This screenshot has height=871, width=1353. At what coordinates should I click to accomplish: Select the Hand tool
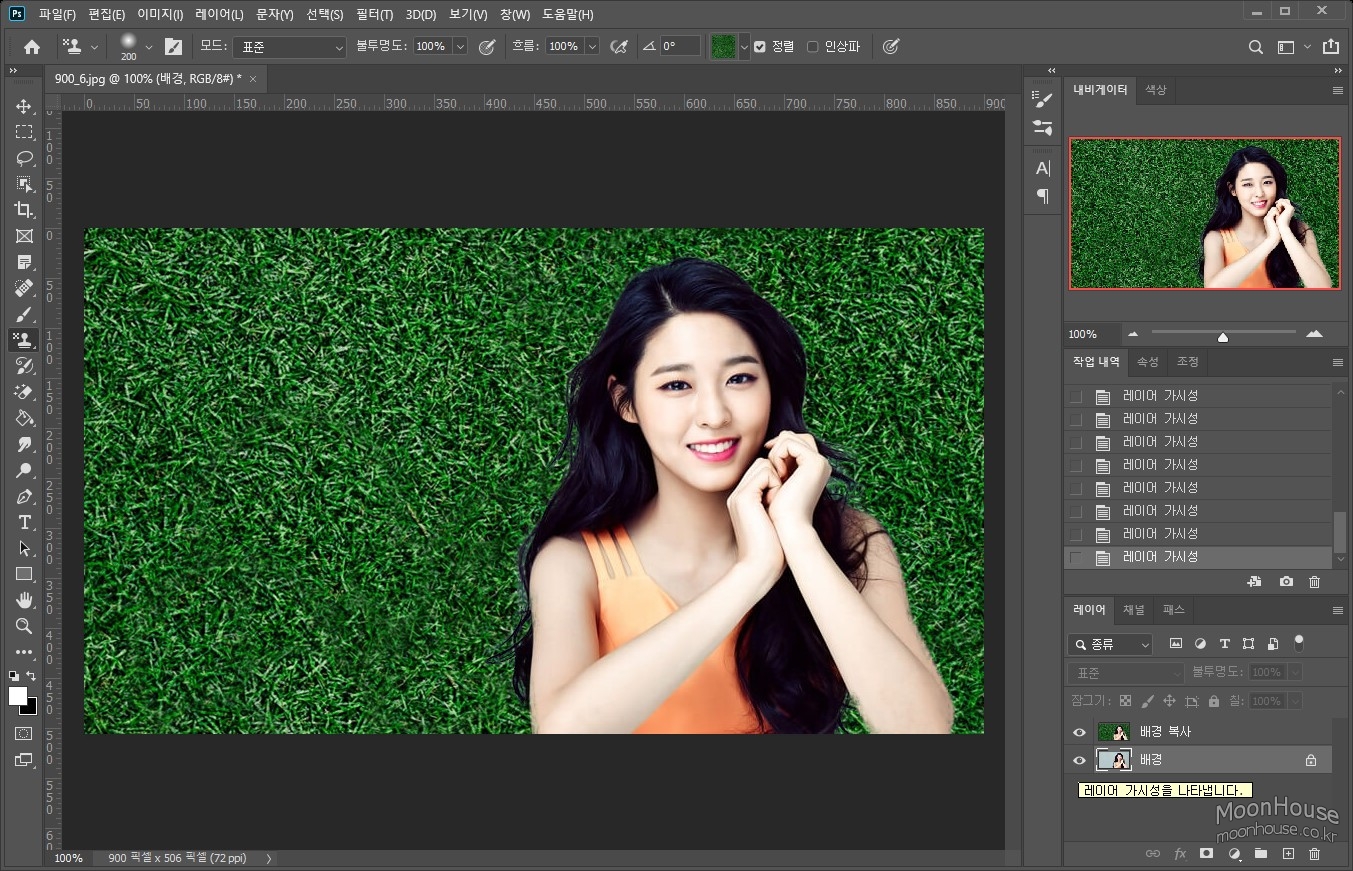[x=24, y=600]
